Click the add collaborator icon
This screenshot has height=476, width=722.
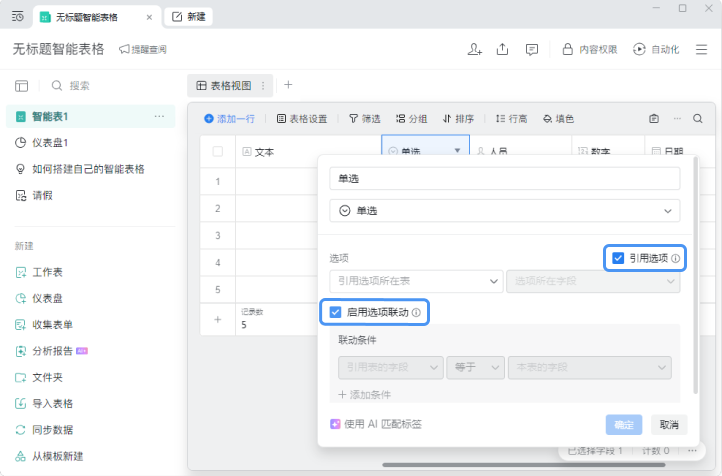pos(474,49)
